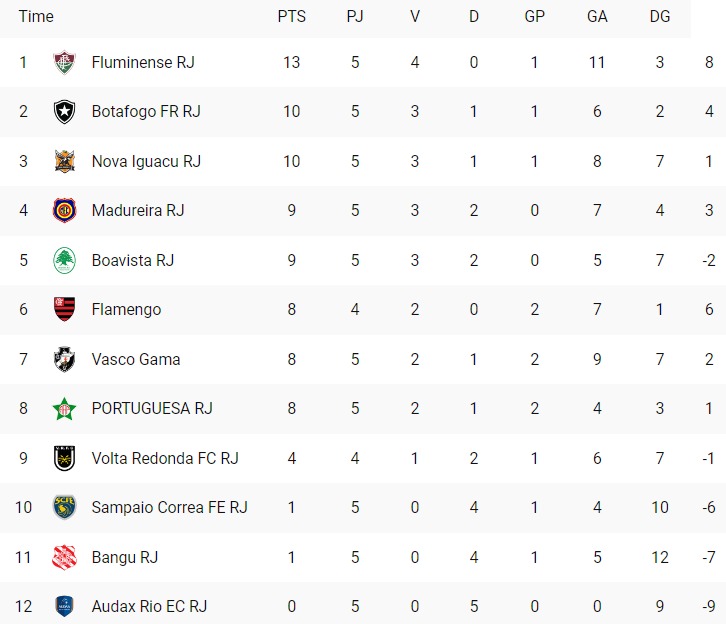The image size is (726, 624).
Task: Click the Botafogo FR RJ star crest
Action: tap(64, 112)
